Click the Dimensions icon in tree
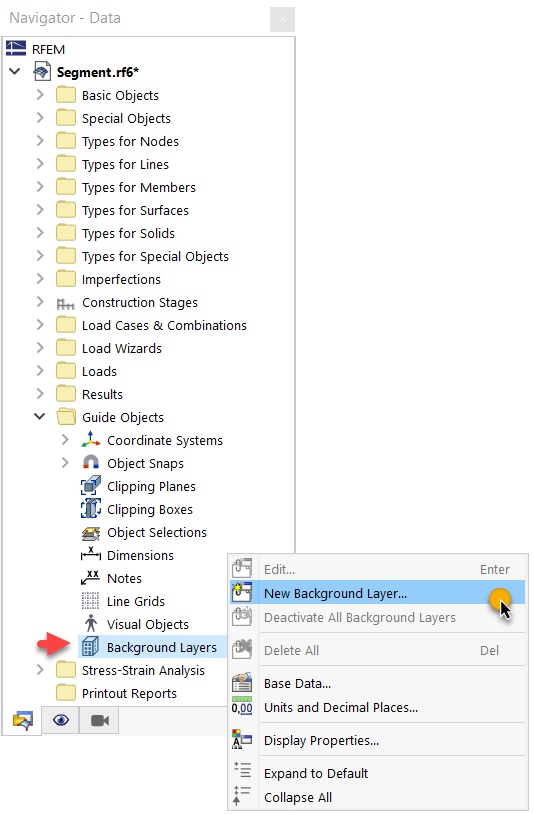 (91, 555)
